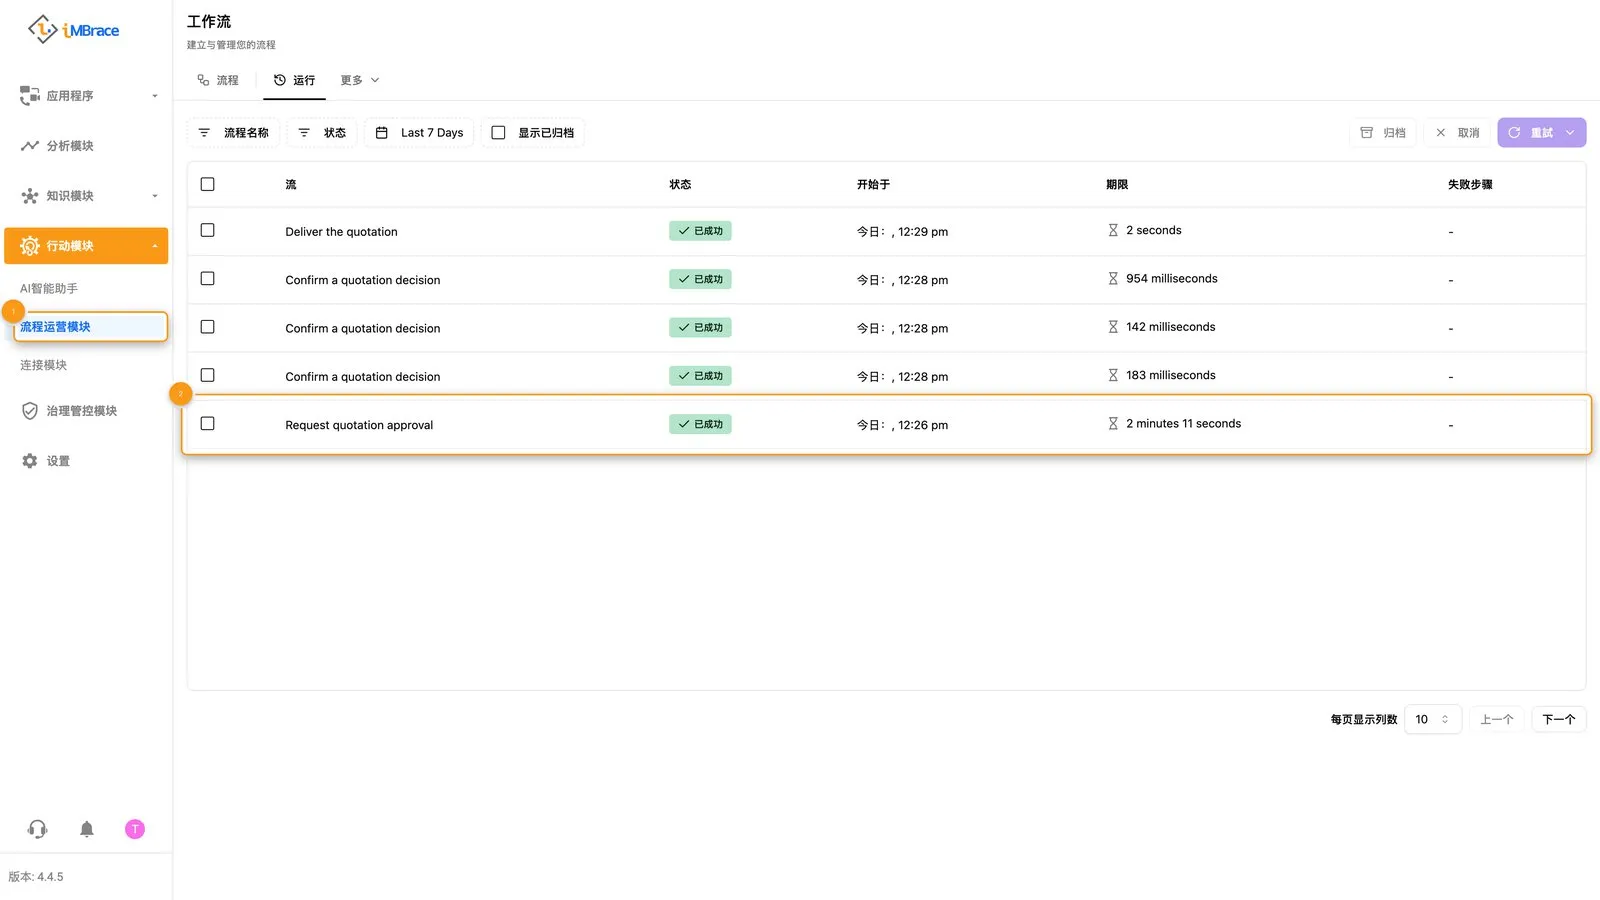Open the notifications bell

pyautogui.click(x=87, y=829)
